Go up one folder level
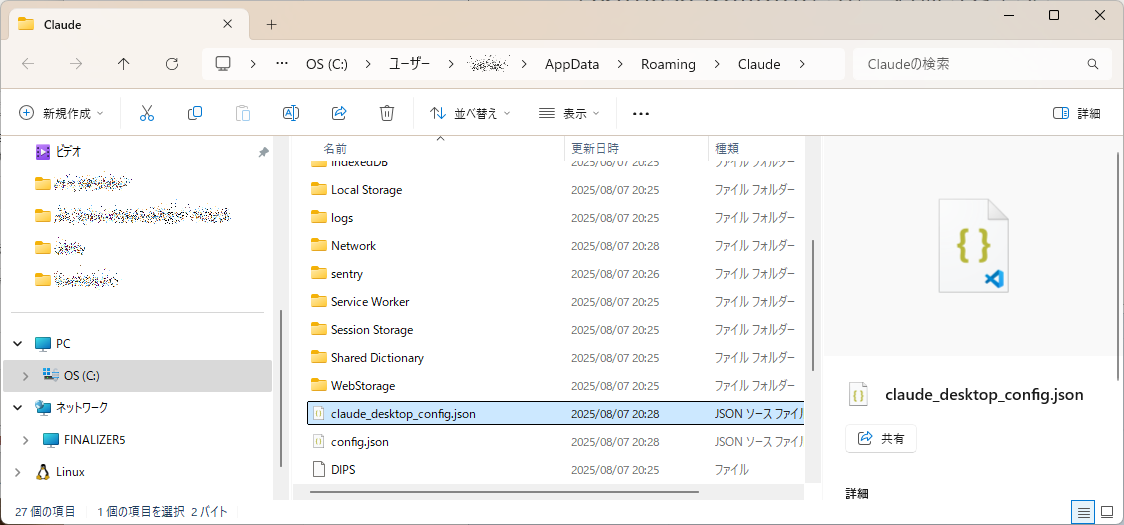Viewport: 1124px width, 525px height. click(x=123, y=64)
